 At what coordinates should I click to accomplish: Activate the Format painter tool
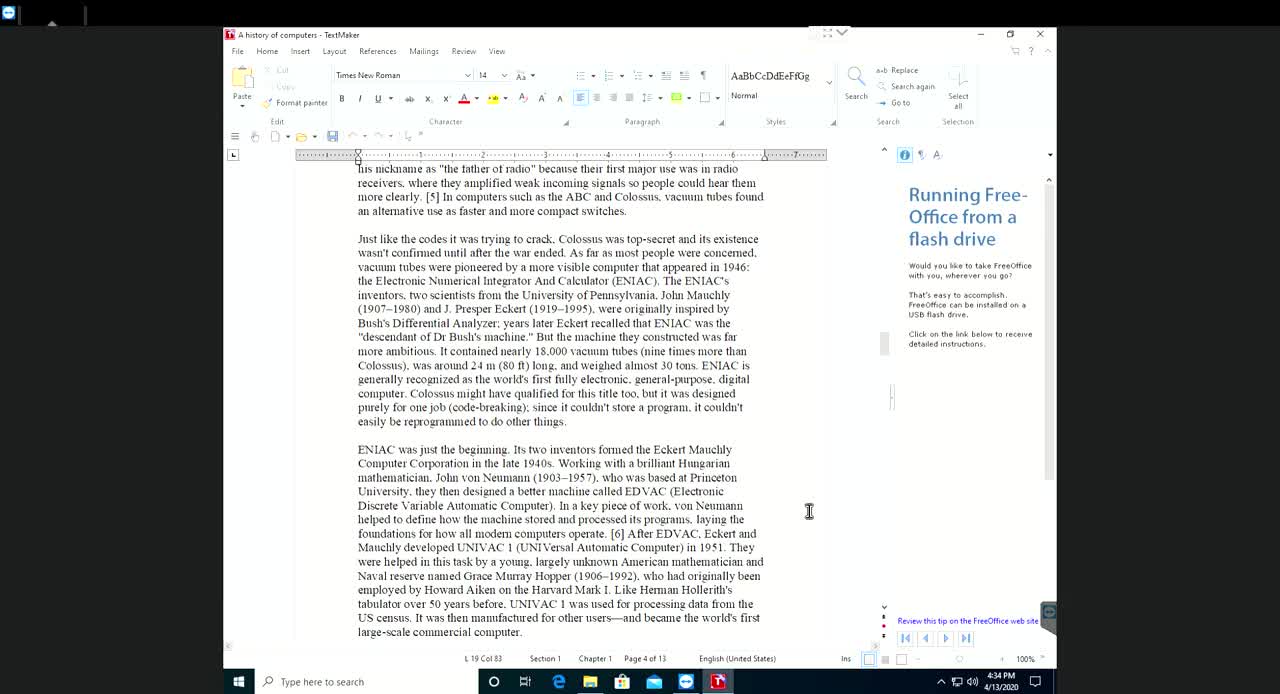[x=295, y=103]
